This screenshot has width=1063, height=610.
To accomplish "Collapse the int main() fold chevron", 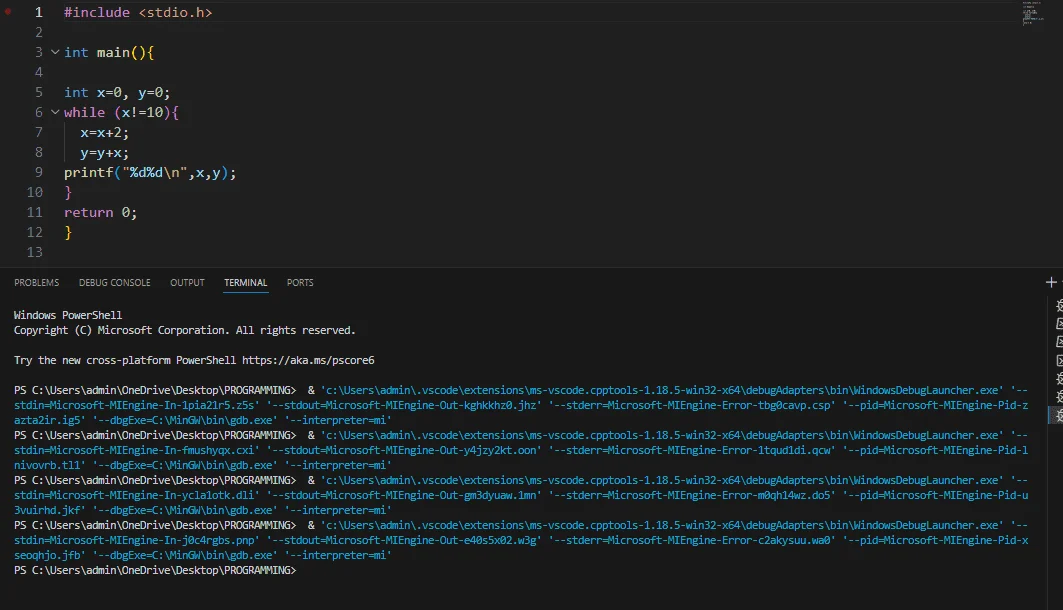I will [55, 52].
